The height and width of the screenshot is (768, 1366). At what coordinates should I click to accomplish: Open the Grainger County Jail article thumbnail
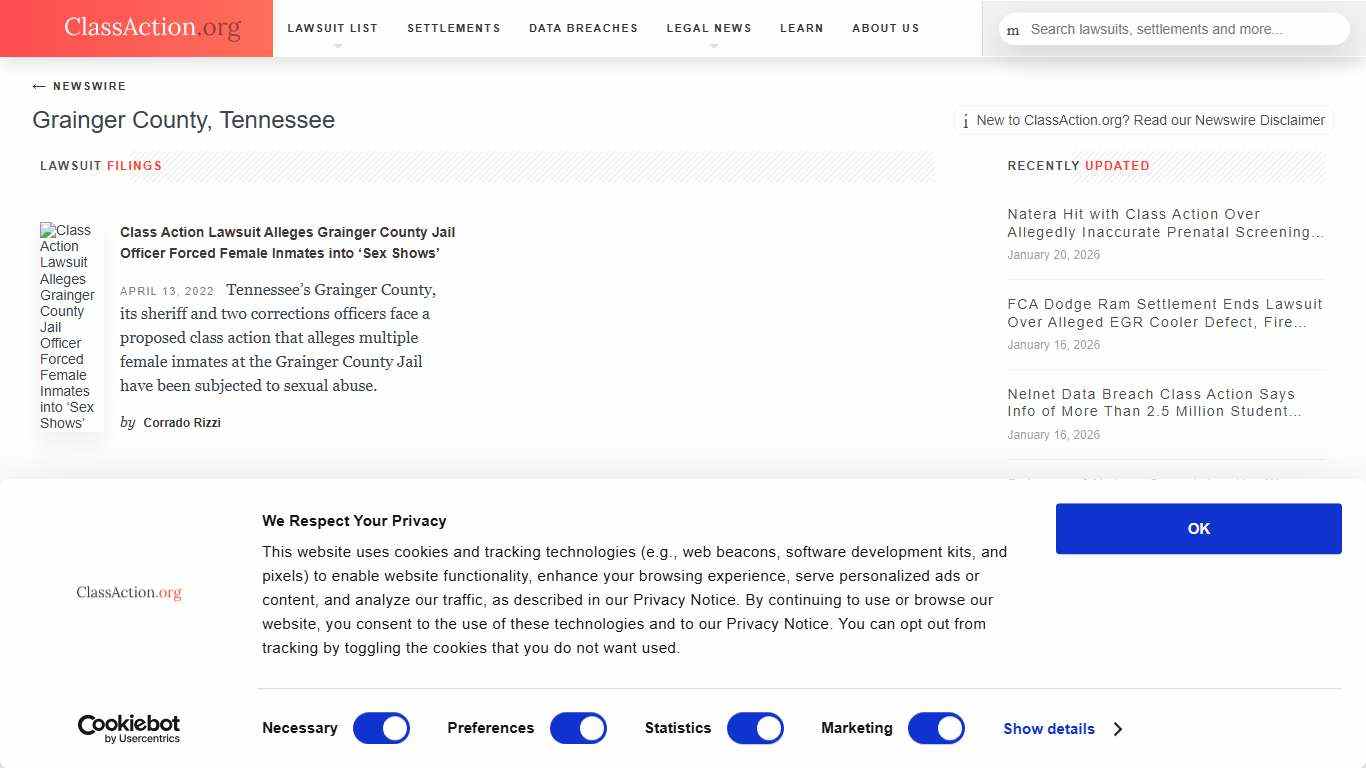point(68,326)
